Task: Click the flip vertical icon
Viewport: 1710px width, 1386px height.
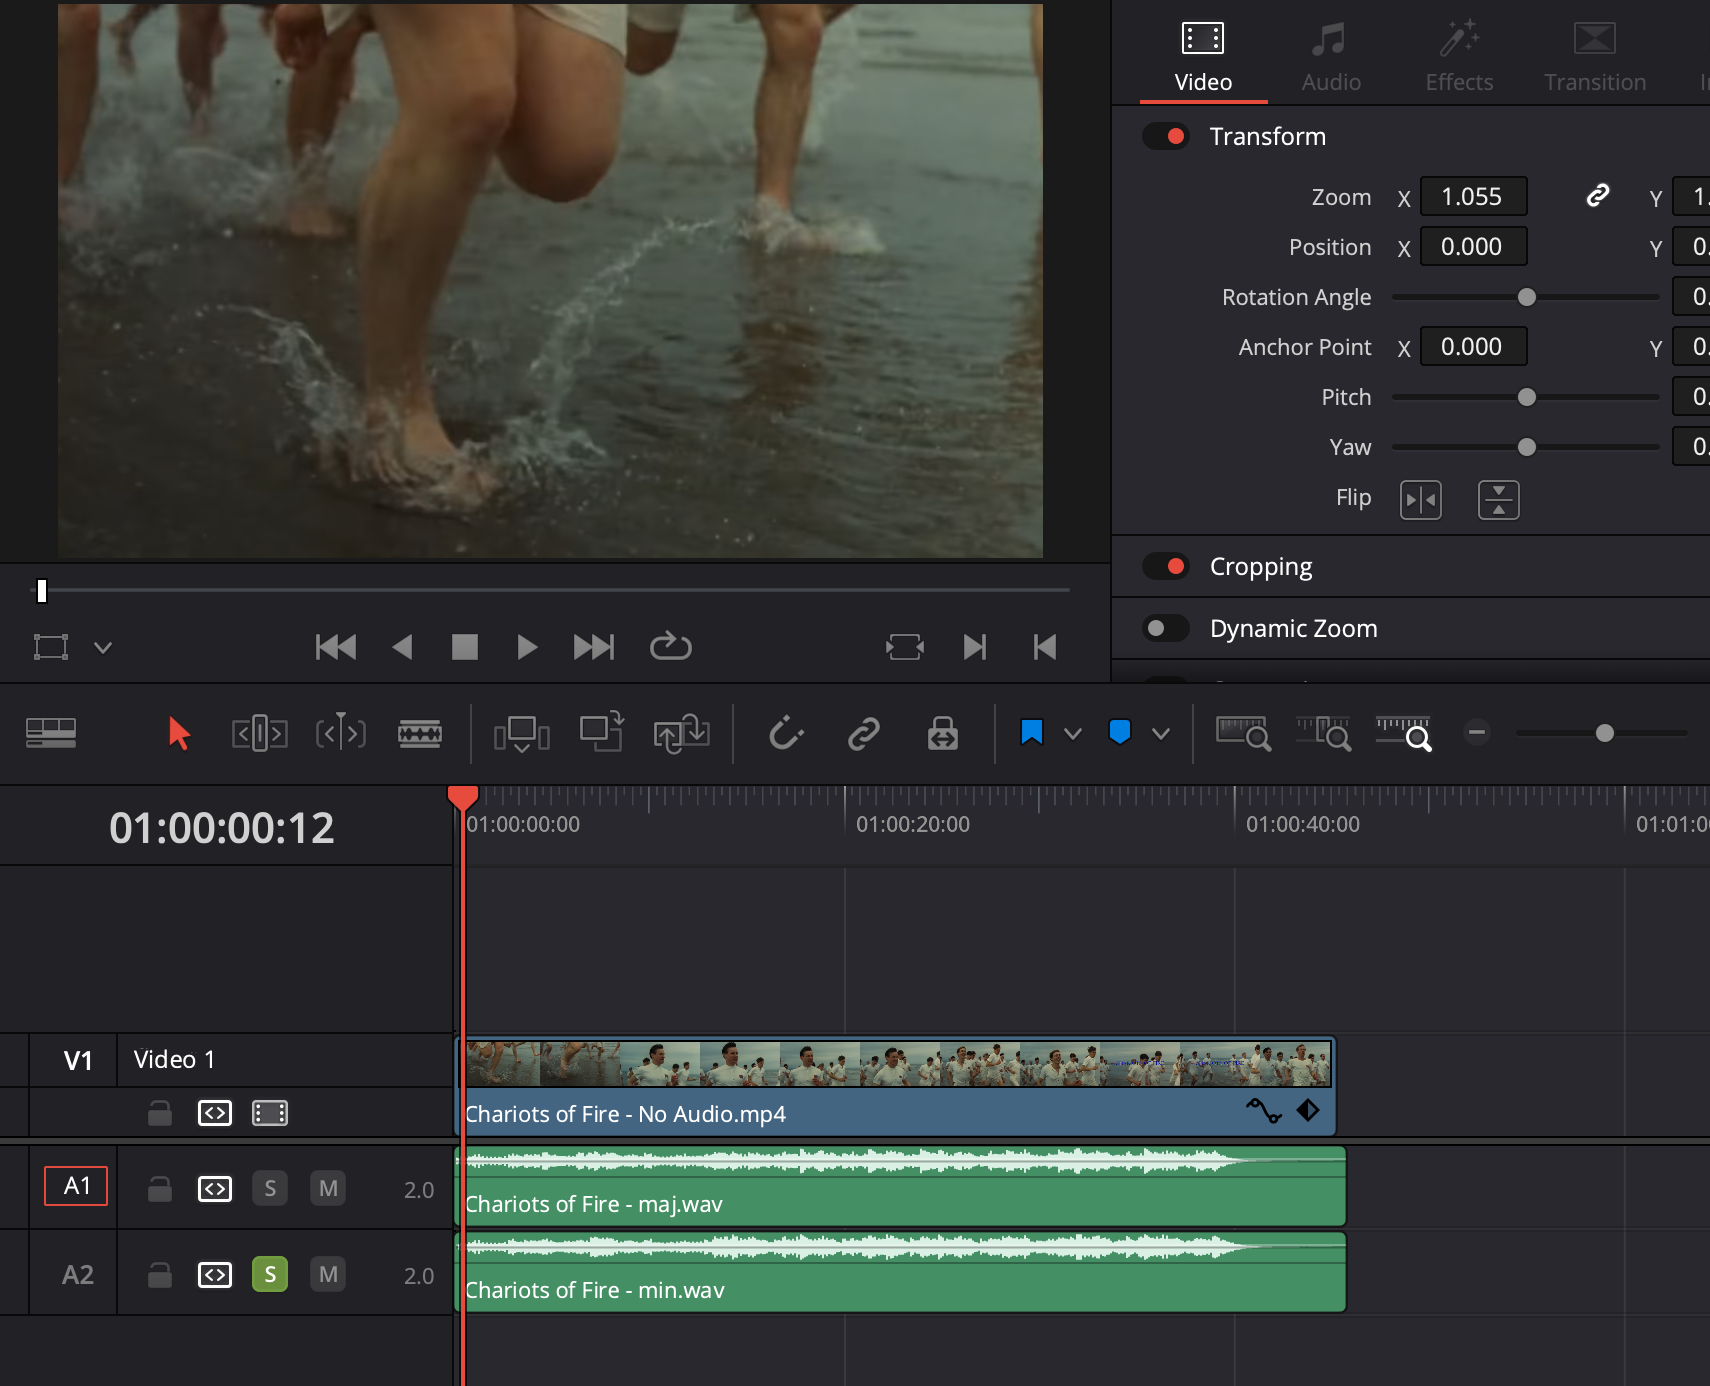Action: click(x=1498, y=499)
